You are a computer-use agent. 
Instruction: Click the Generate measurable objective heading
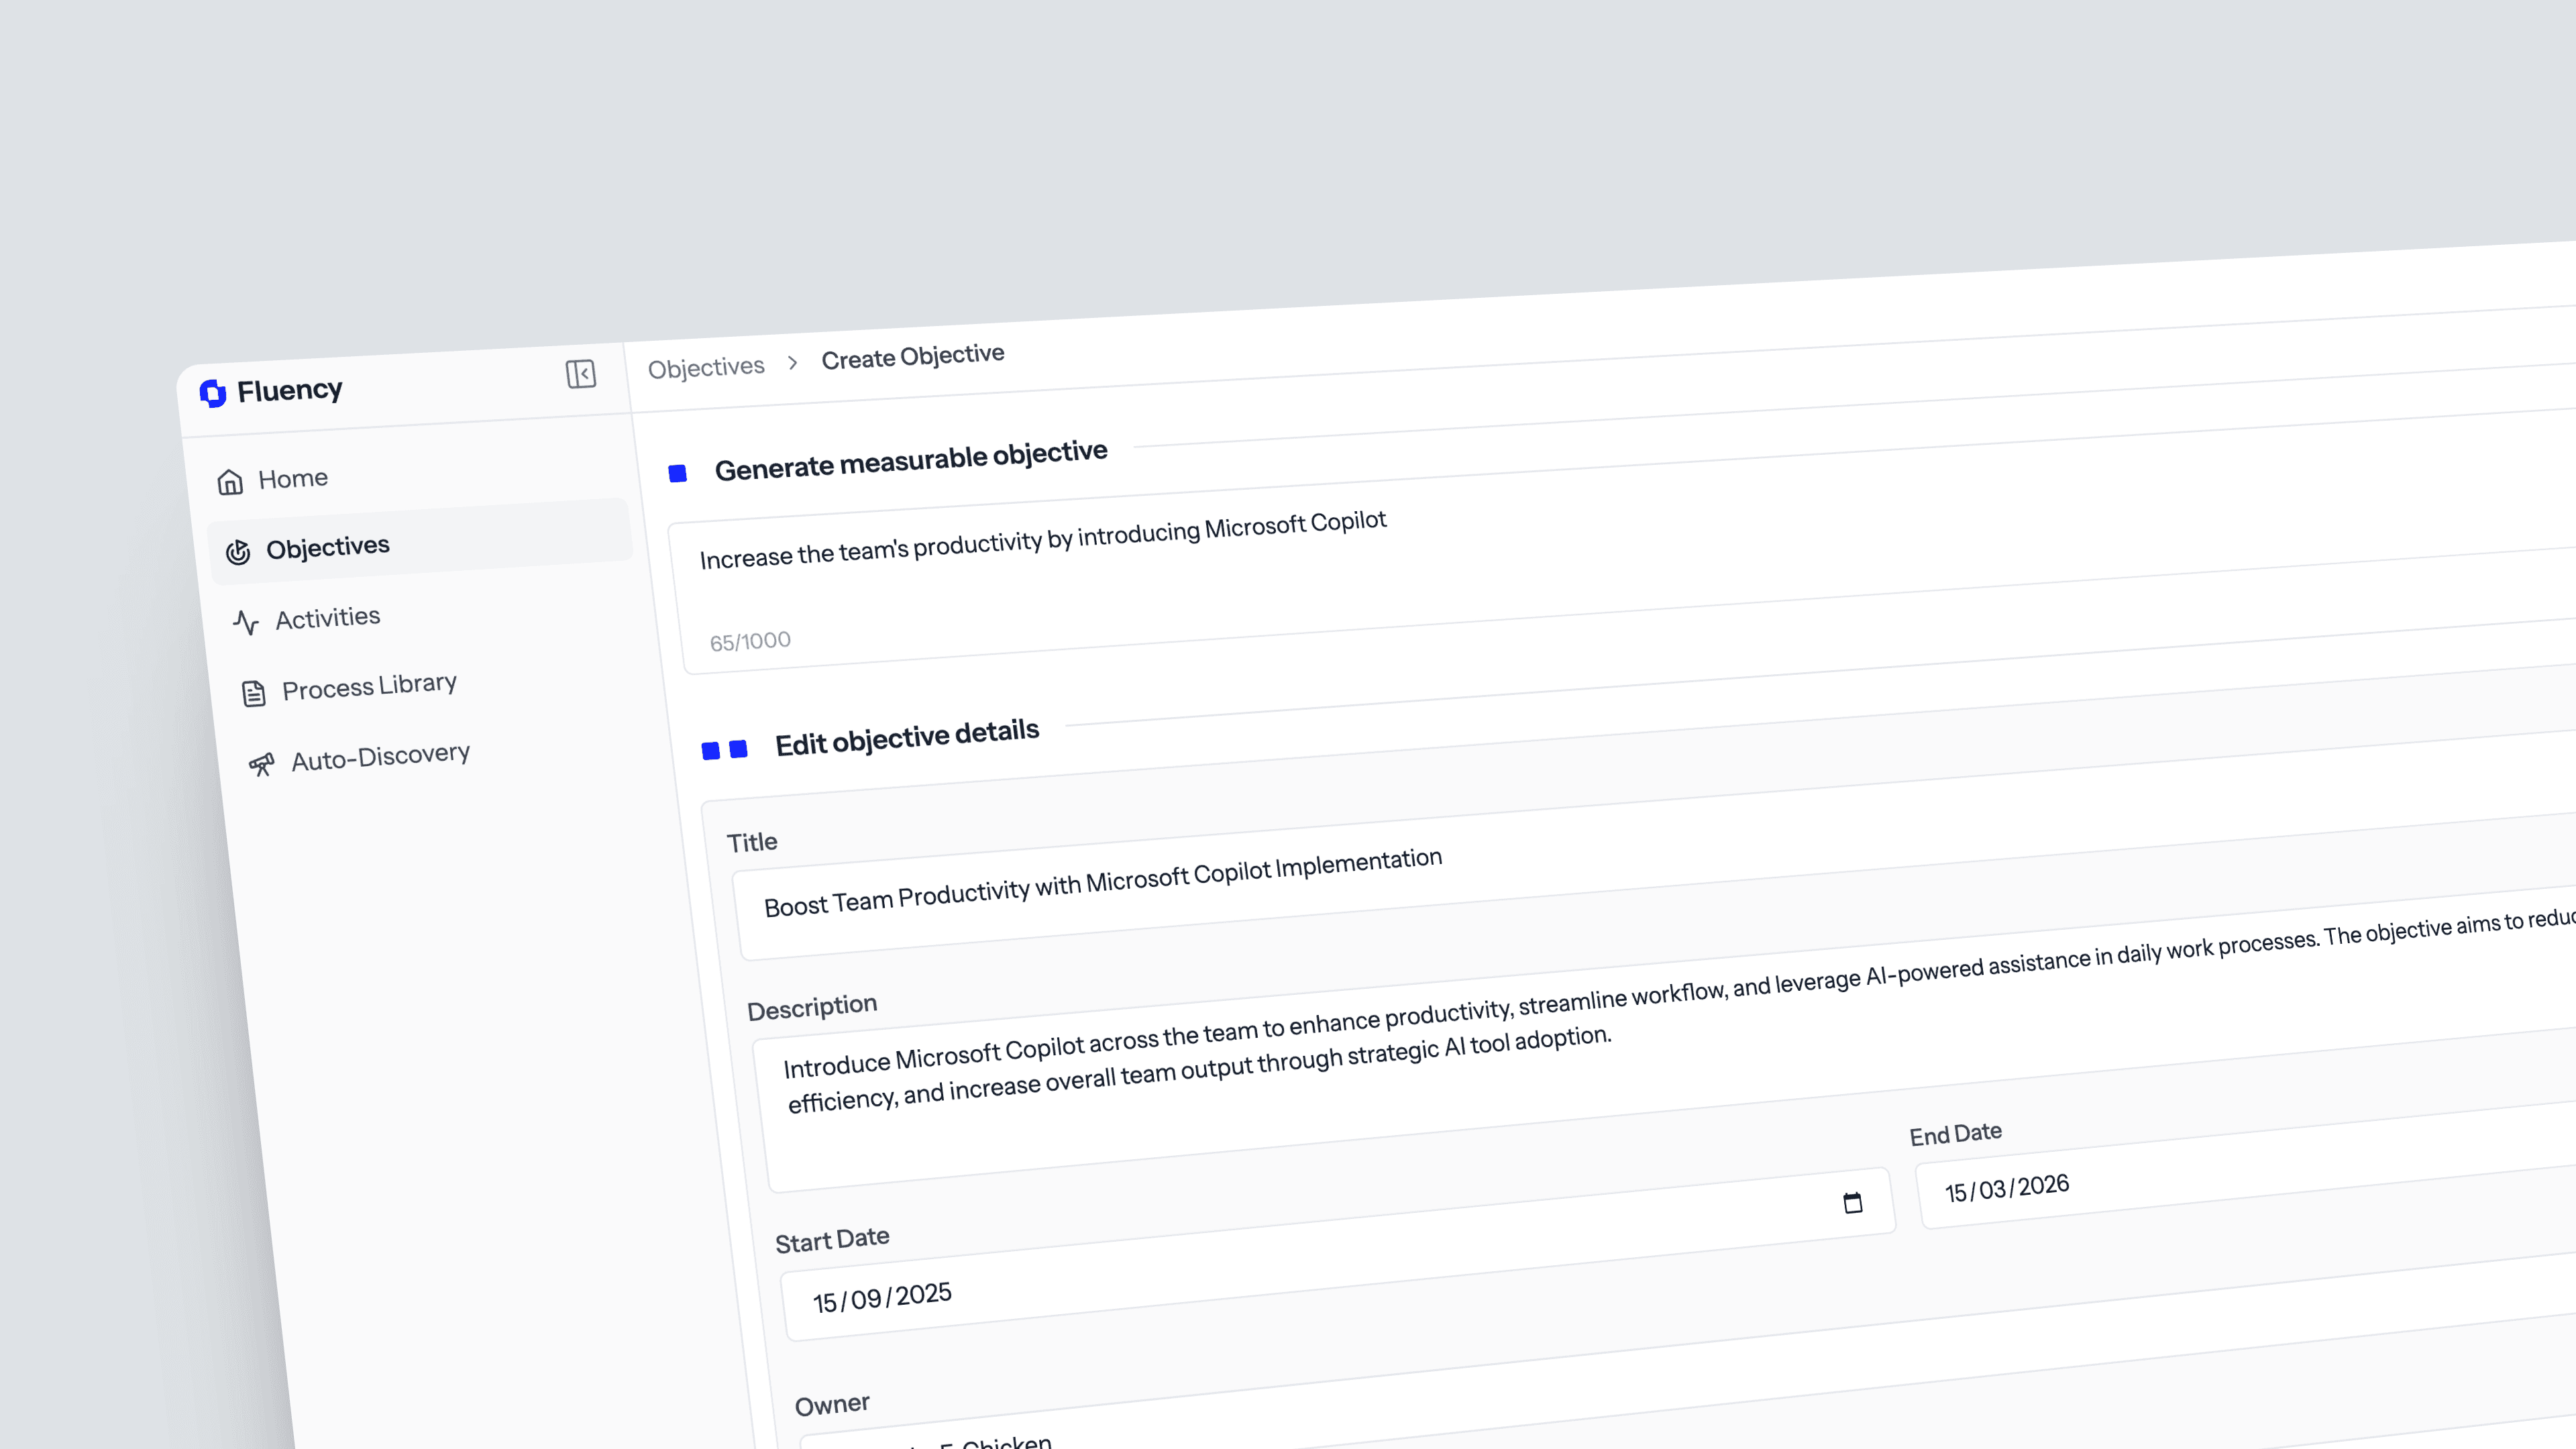911,460
